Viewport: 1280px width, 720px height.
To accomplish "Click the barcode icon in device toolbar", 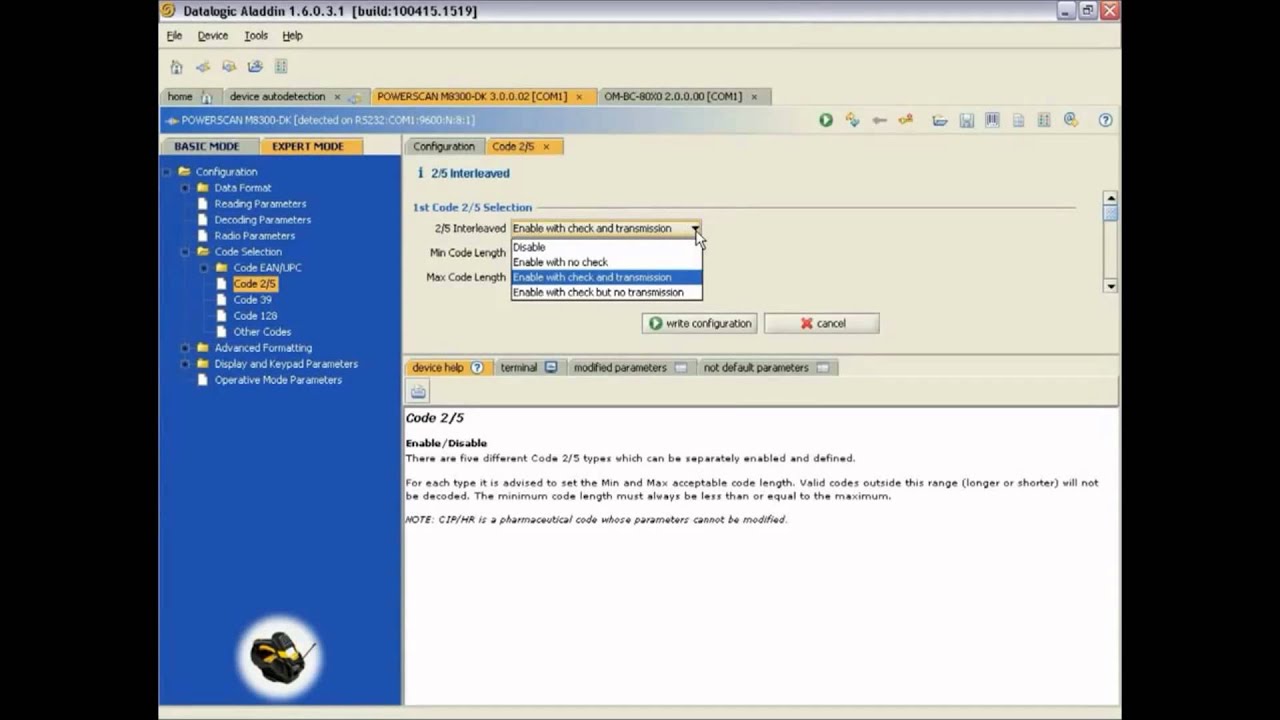I will [992, 120].
